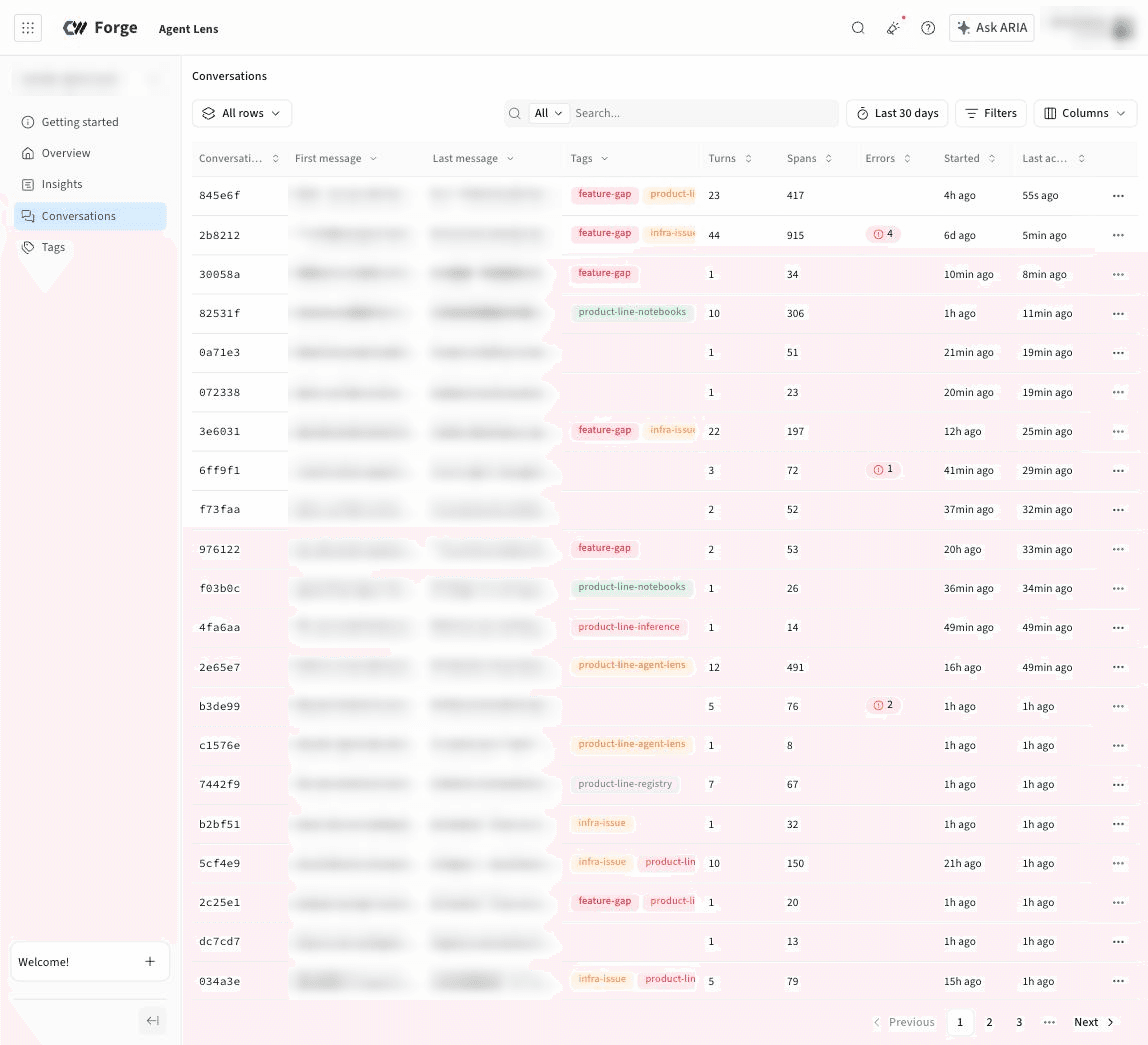Screen dimensions: 1148x1045
Task: Open row actions for 2e65e7
Action: pos(1118,667)
